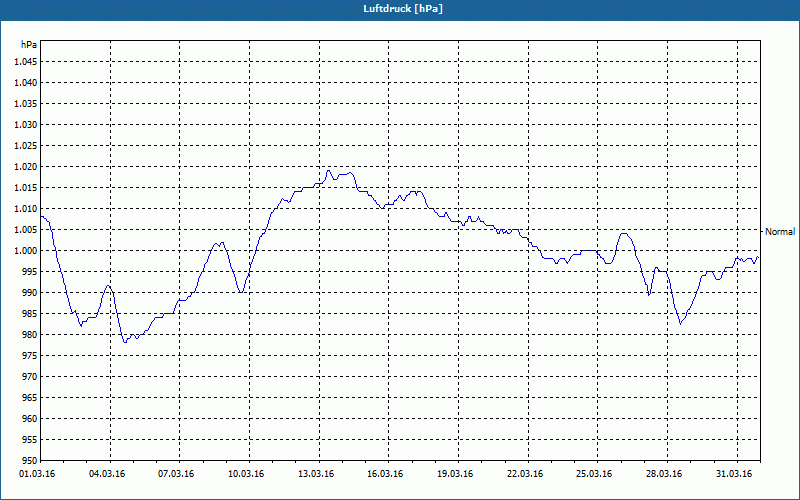Image resolution: width=800 pixels, height=500 pixels.
Task: Pick the '990' pressure axis label
Action: coord(31,293)
